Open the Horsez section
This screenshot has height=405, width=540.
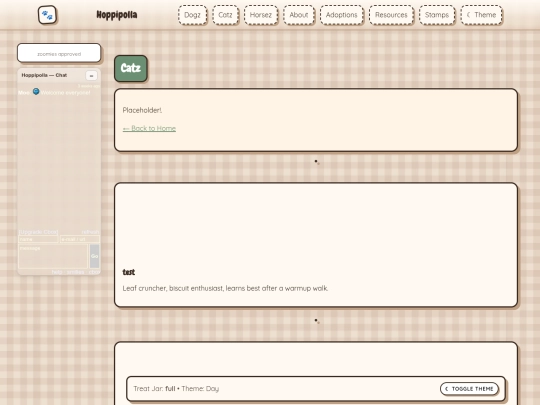pos(261,15)
